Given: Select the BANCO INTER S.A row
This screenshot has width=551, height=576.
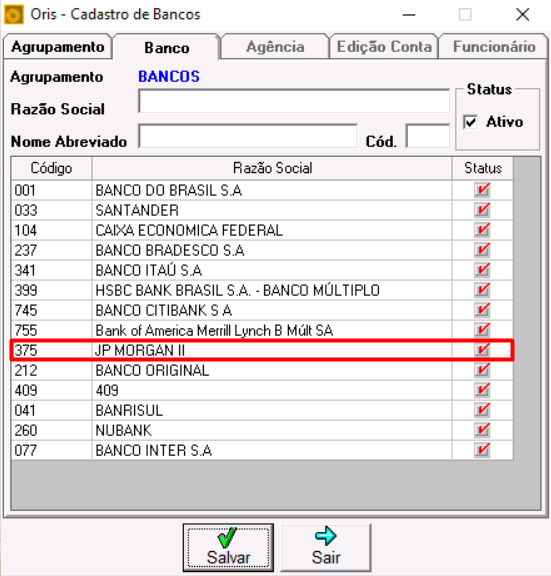Looking at the screenshot, I should coord(262,450).
